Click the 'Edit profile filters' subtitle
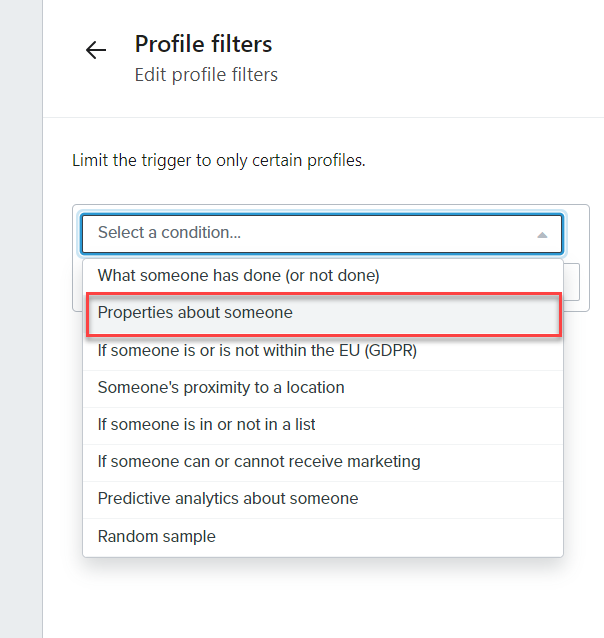The image size is (604, 638). (206, 75)
